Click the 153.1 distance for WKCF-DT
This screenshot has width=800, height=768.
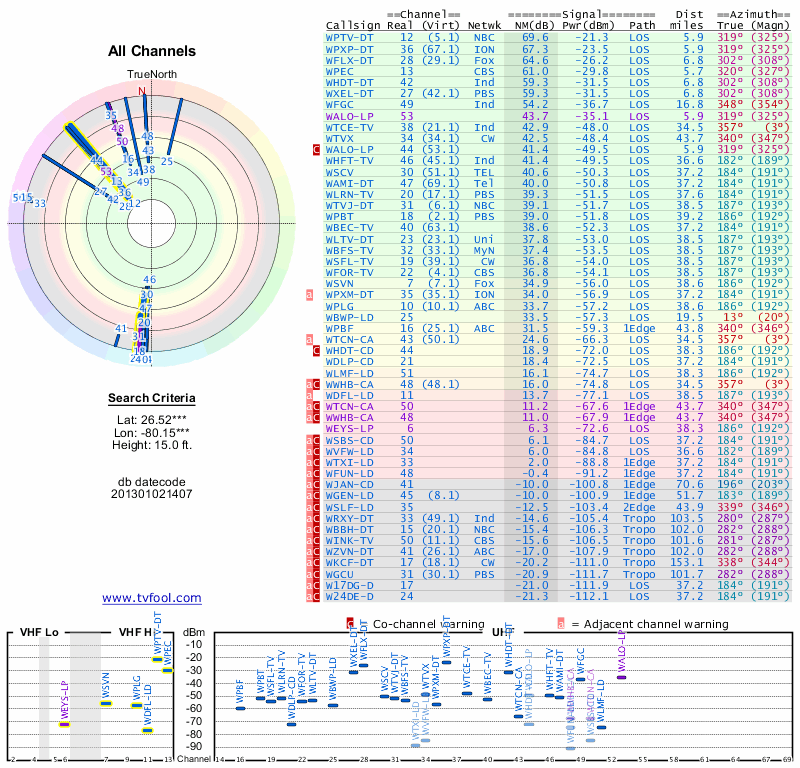(x=687, y=562)
